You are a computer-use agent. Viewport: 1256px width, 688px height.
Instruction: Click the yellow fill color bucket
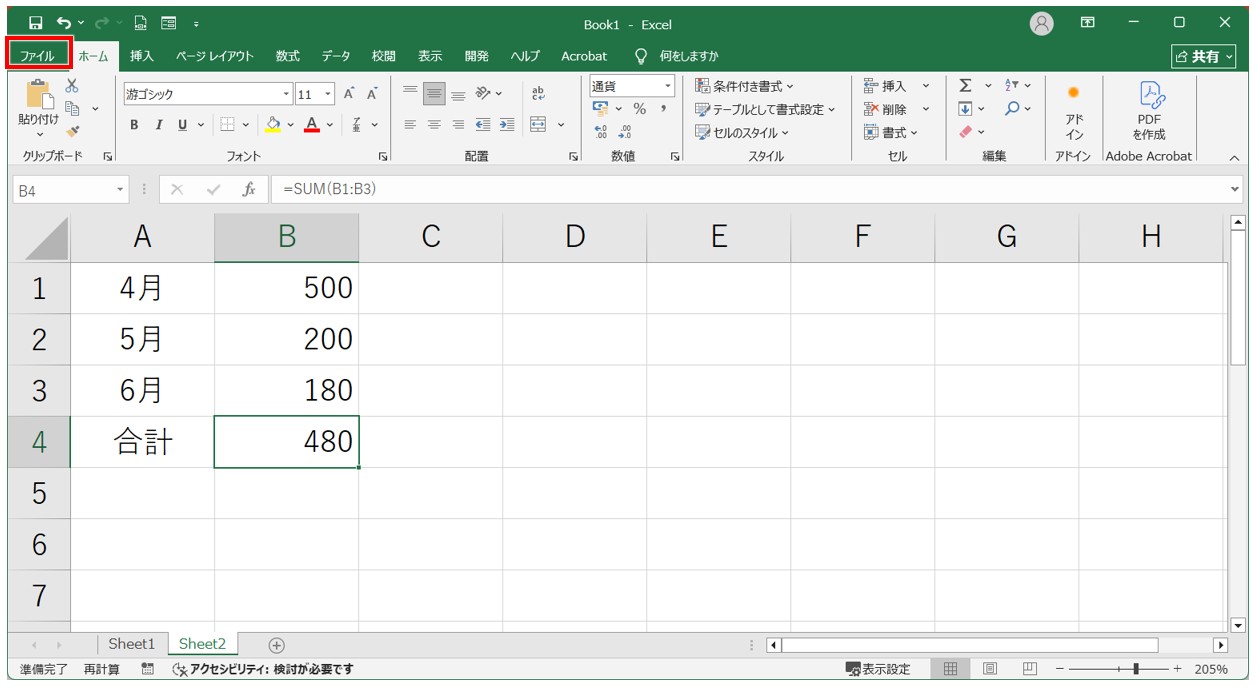(x=273, y=125)
